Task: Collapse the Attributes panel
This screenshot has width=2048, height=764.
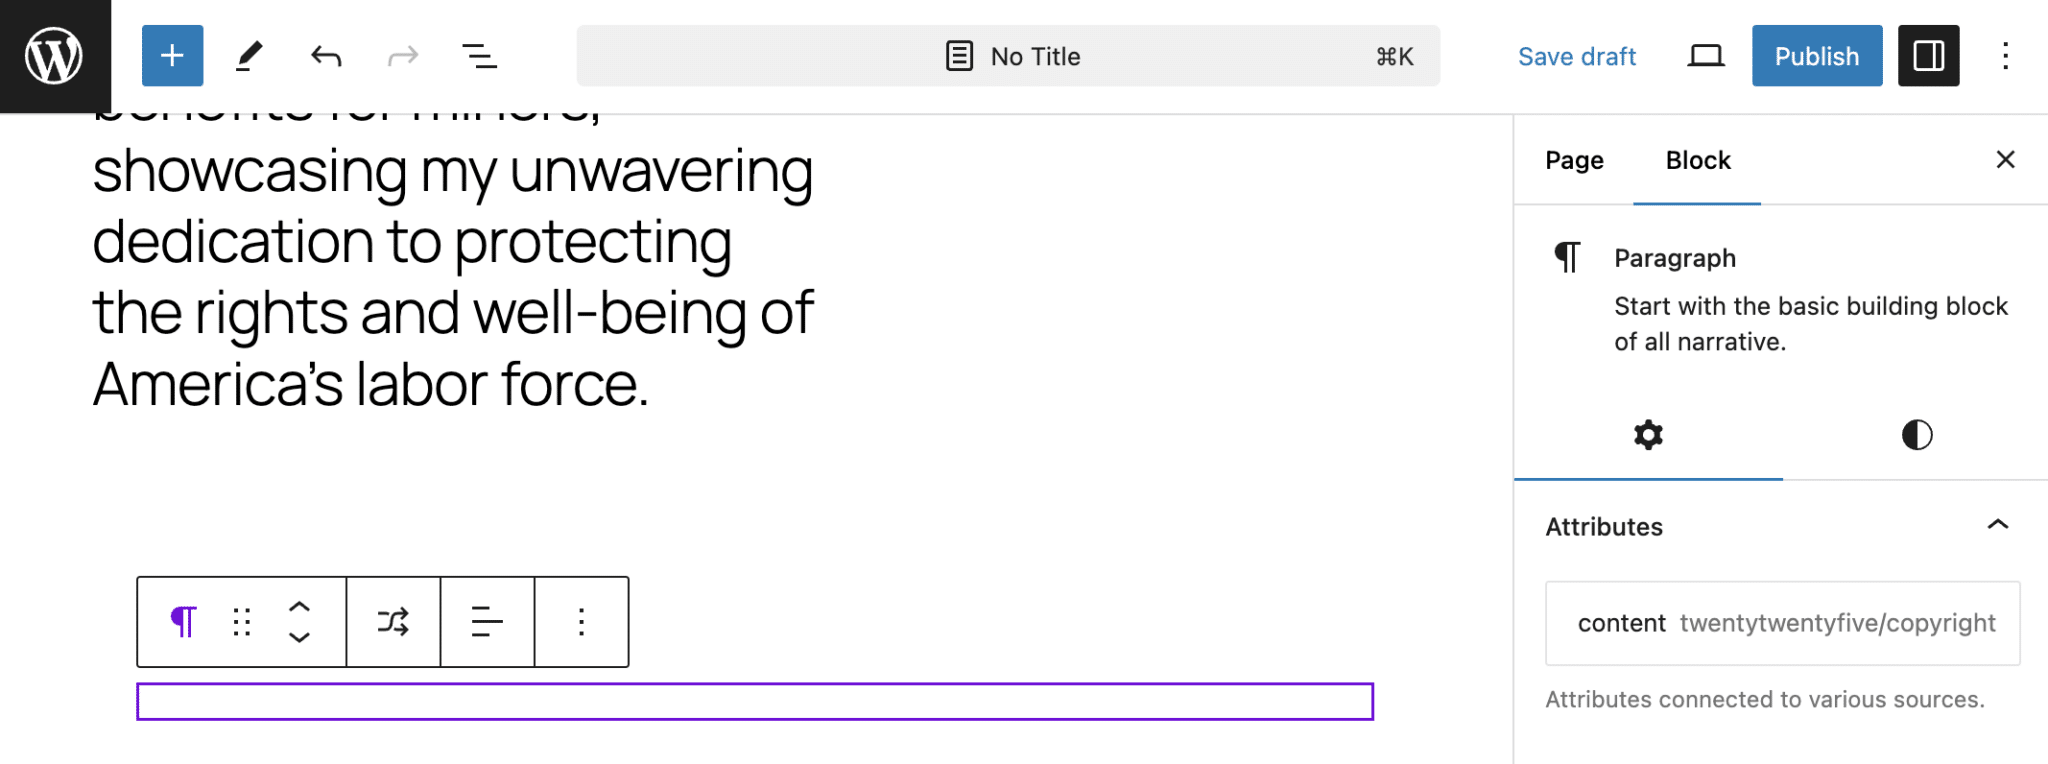Action: pyautogui.click(x=1997, y=526)
